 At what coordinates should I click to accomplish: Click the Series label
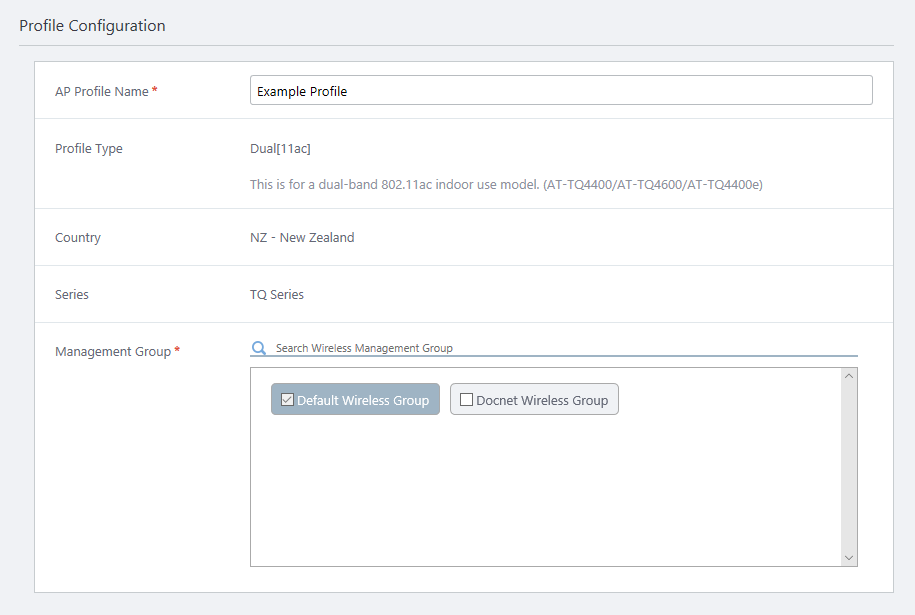(72, 295)
